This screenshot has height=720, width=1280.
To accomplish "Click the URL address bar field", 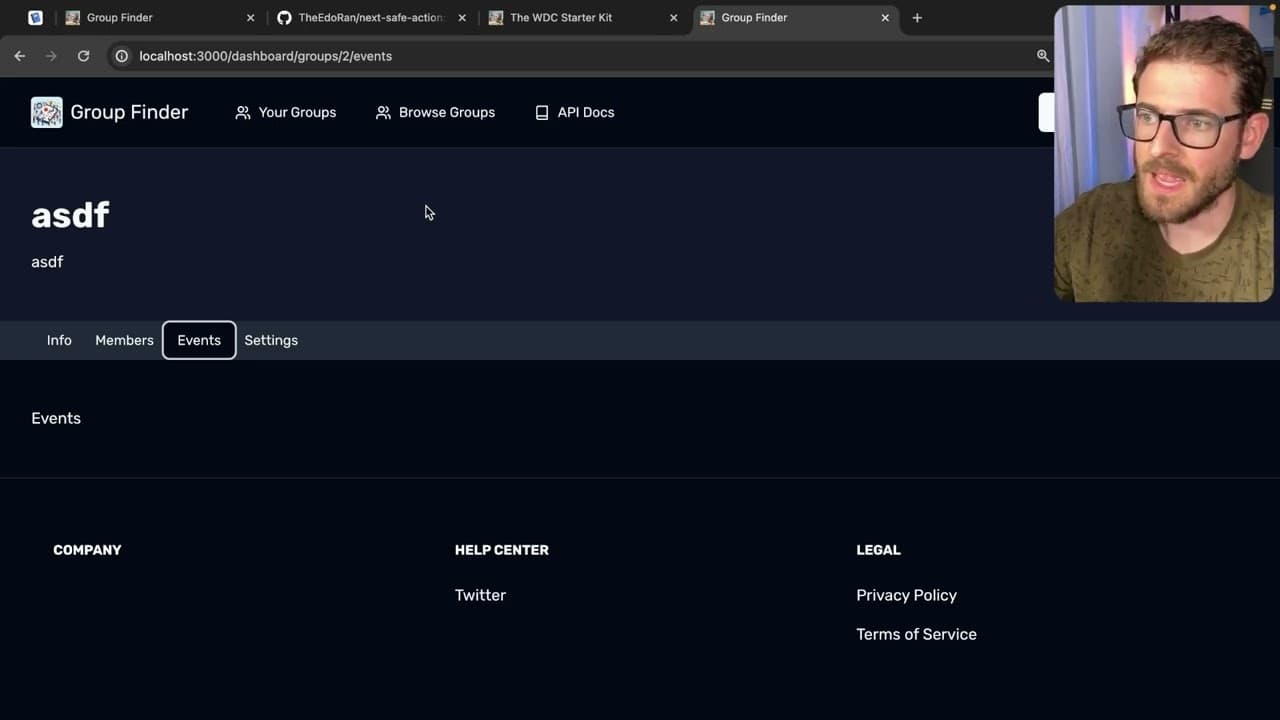I will click(x=580, y=56).
